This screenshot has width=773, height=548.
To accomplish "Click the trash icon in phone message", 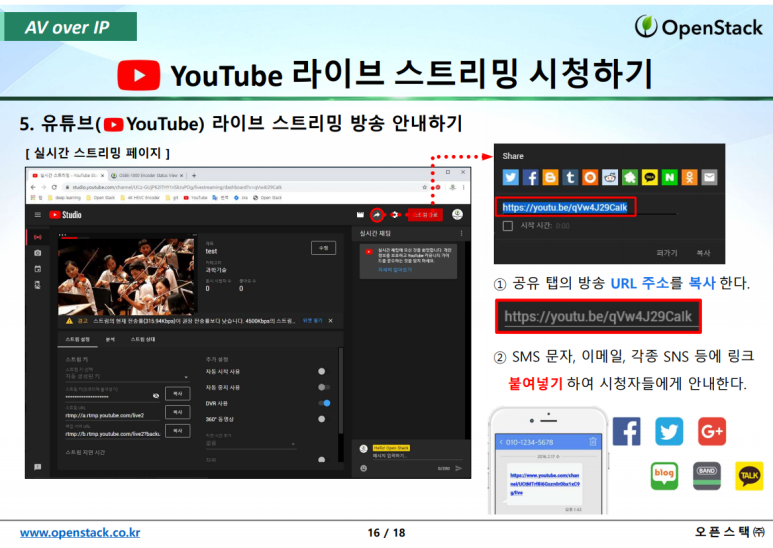I will (x=593, y=442).
